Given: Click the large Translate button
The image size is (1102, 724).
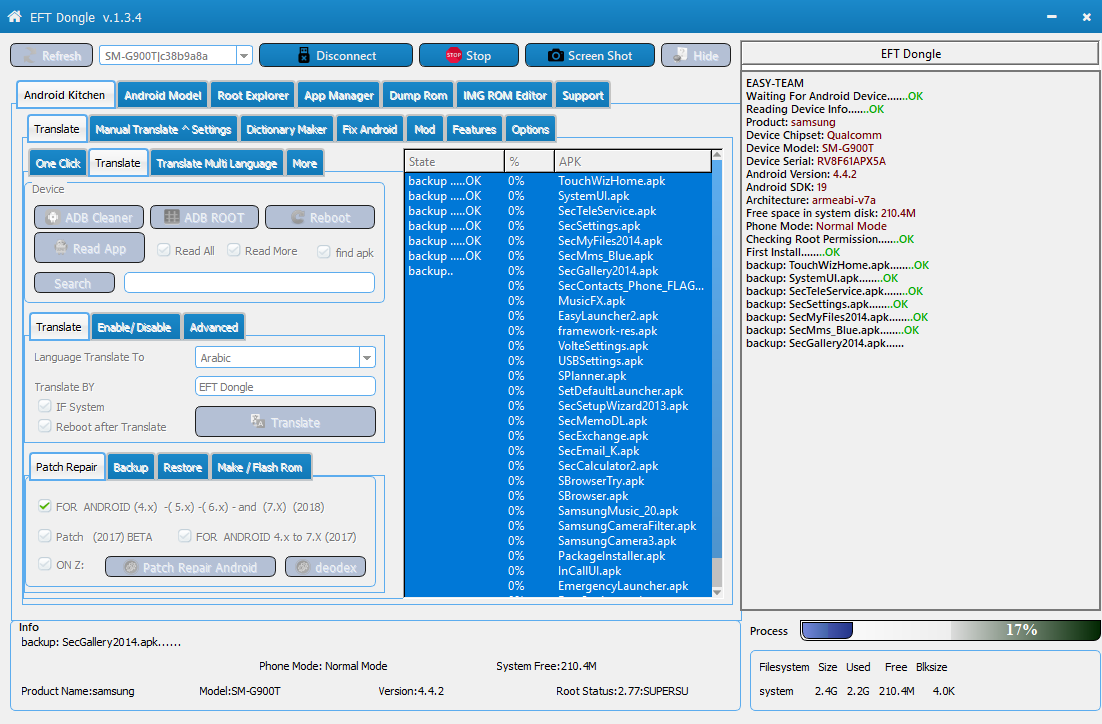Looking at the screenshot, I should point(285,422).
